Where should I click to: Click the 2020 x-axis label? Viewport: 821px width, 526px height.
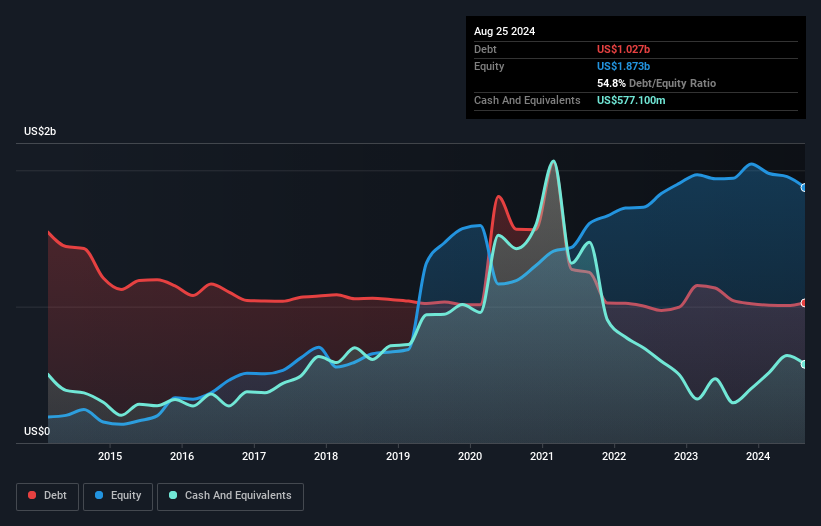point(470,456)
